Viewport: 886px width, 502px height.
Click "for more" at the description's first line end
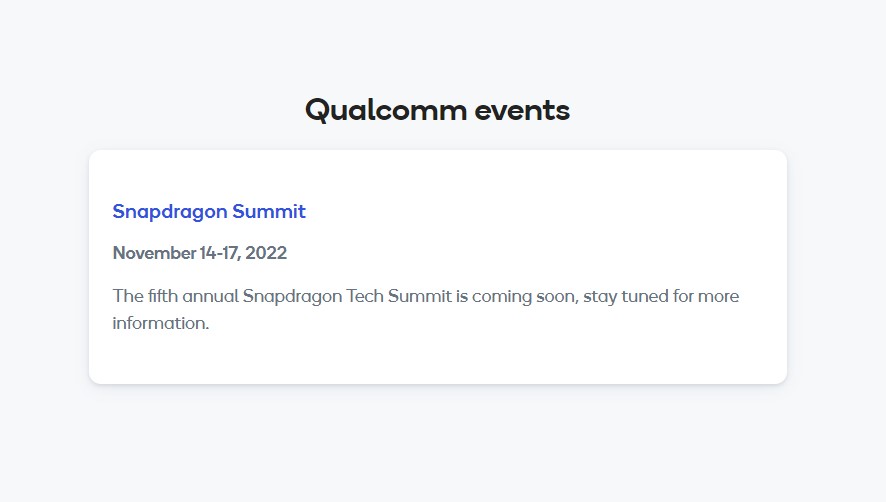point(705,296)
